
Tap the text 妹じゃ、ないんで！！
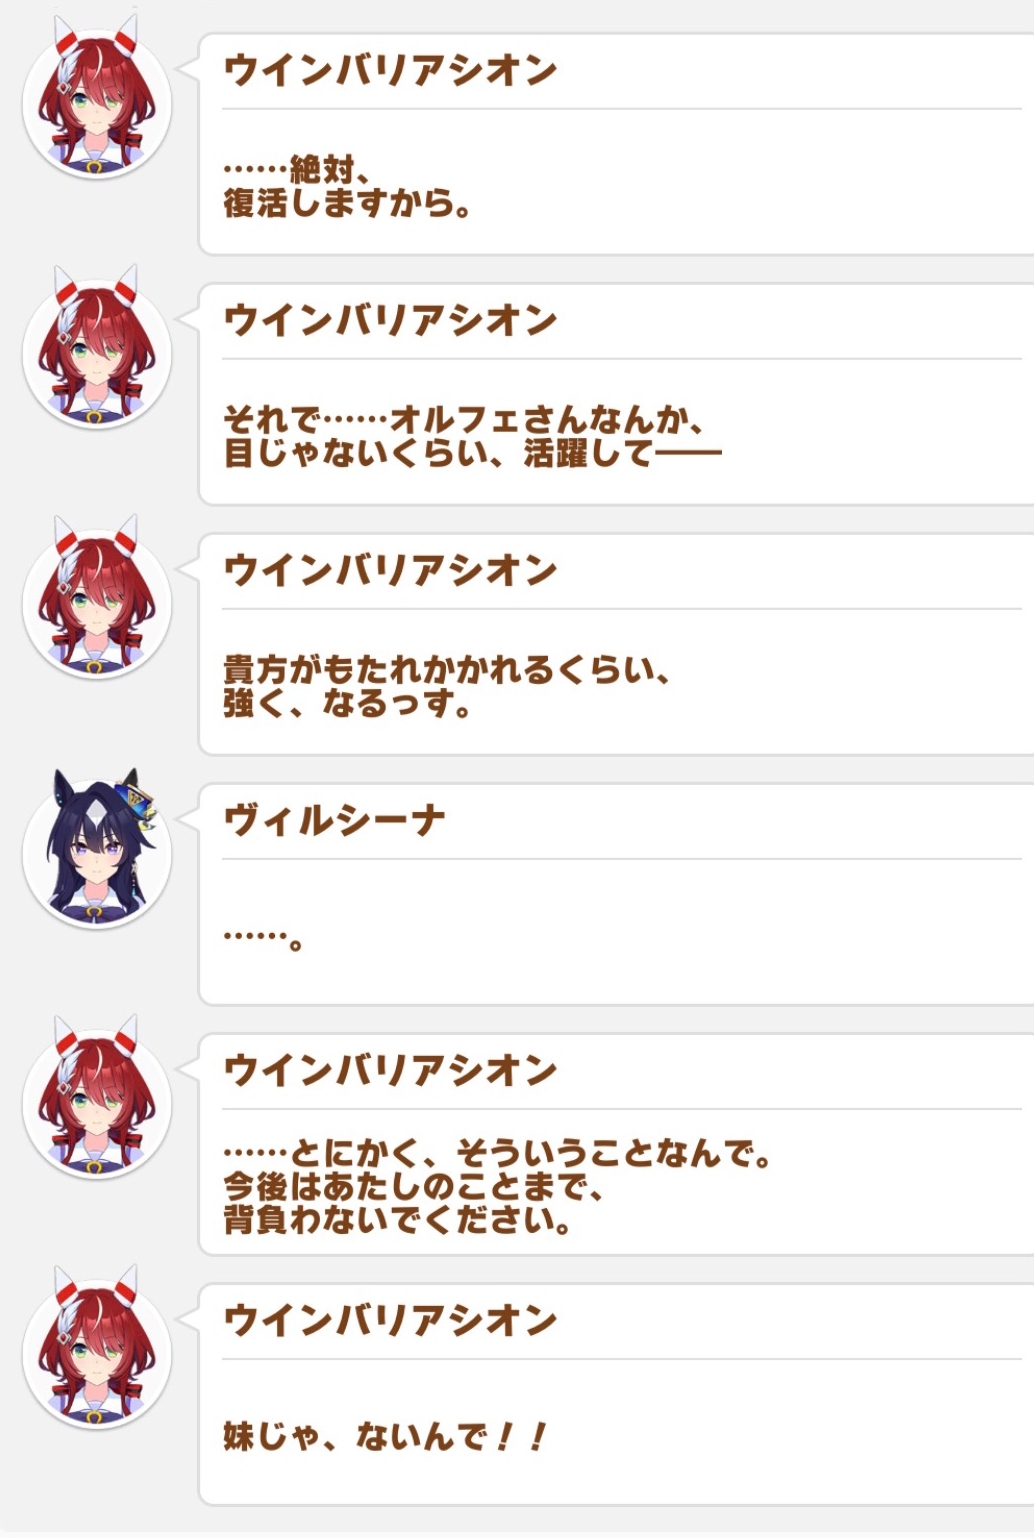click(x=386, y=1437)
